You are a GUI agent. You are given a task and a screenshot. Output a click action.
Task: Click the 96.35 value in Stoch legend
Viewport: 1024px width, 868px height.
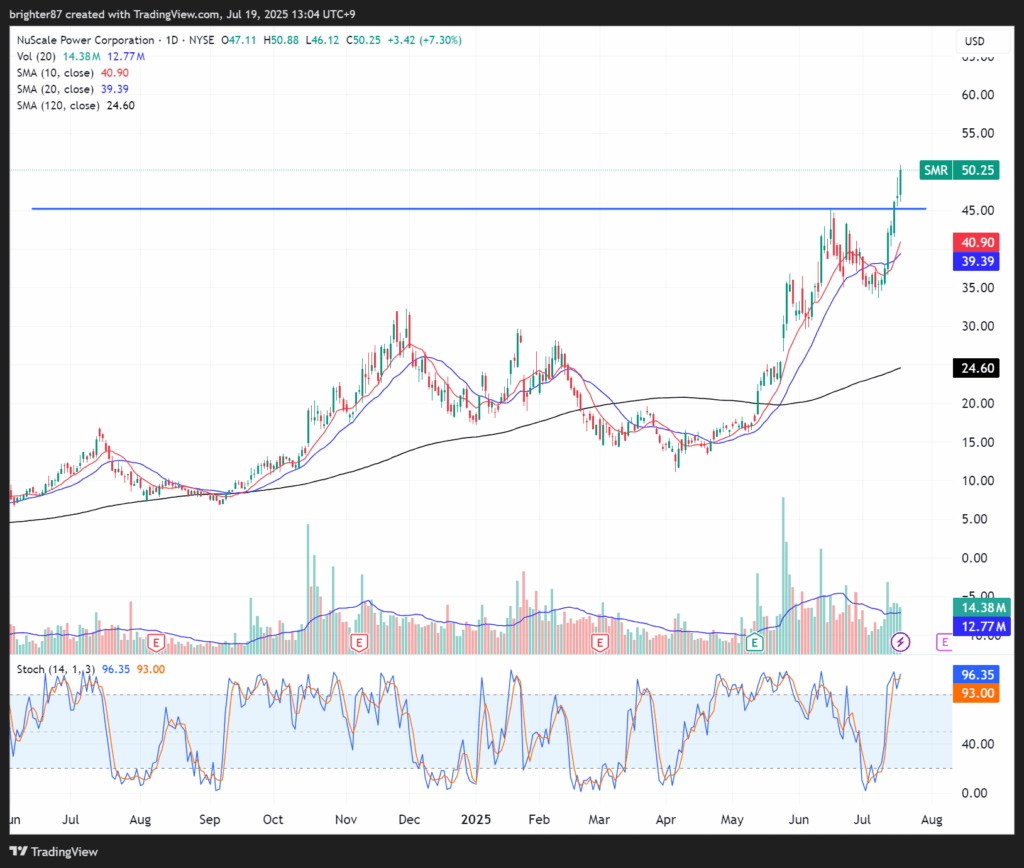point(116,669)
